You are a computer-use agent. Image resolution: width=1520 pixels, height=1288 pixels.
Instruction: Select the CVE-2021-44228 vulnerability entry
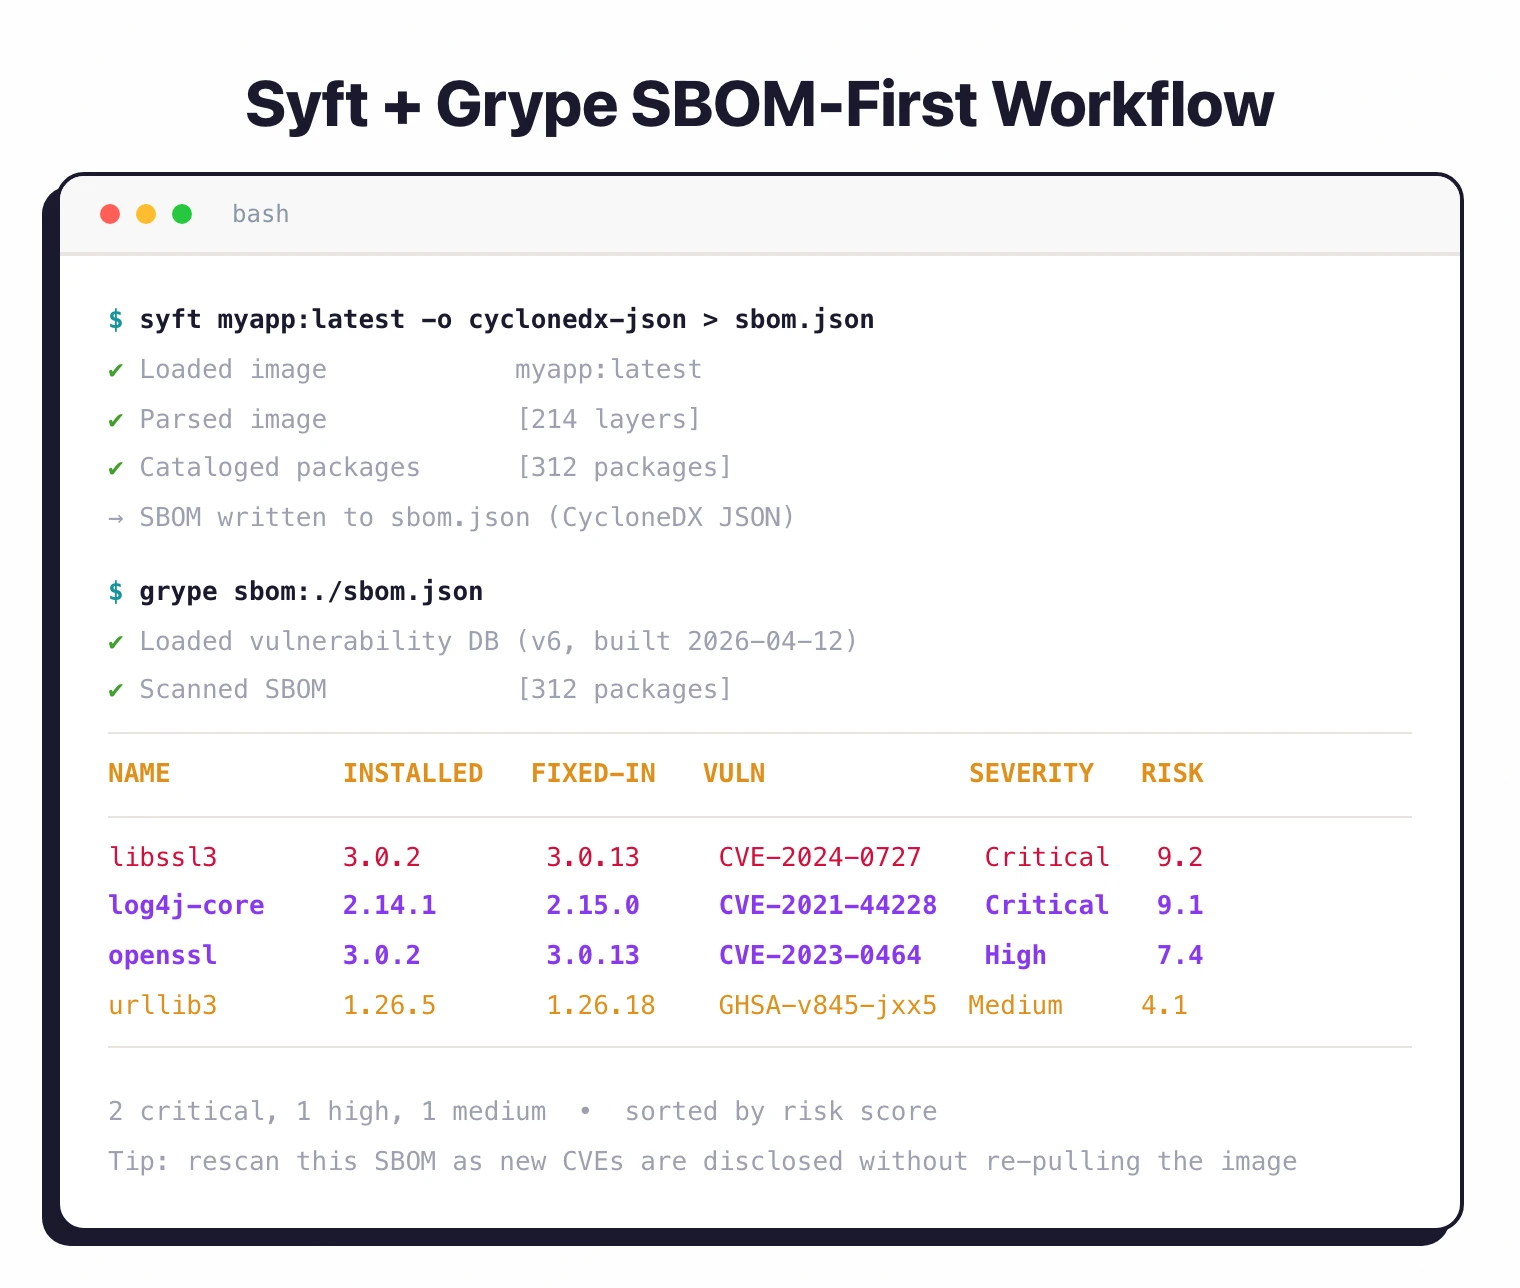click(x=828, y=905)
